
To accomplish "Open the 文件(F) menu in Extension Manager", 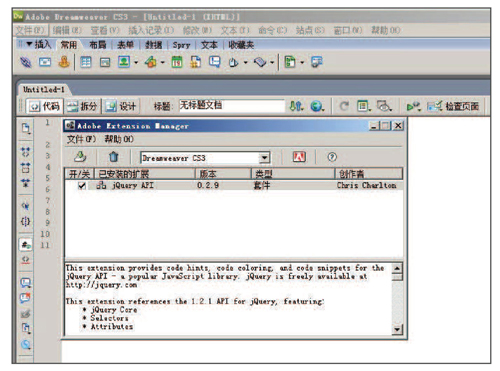I will pos(81,139).
